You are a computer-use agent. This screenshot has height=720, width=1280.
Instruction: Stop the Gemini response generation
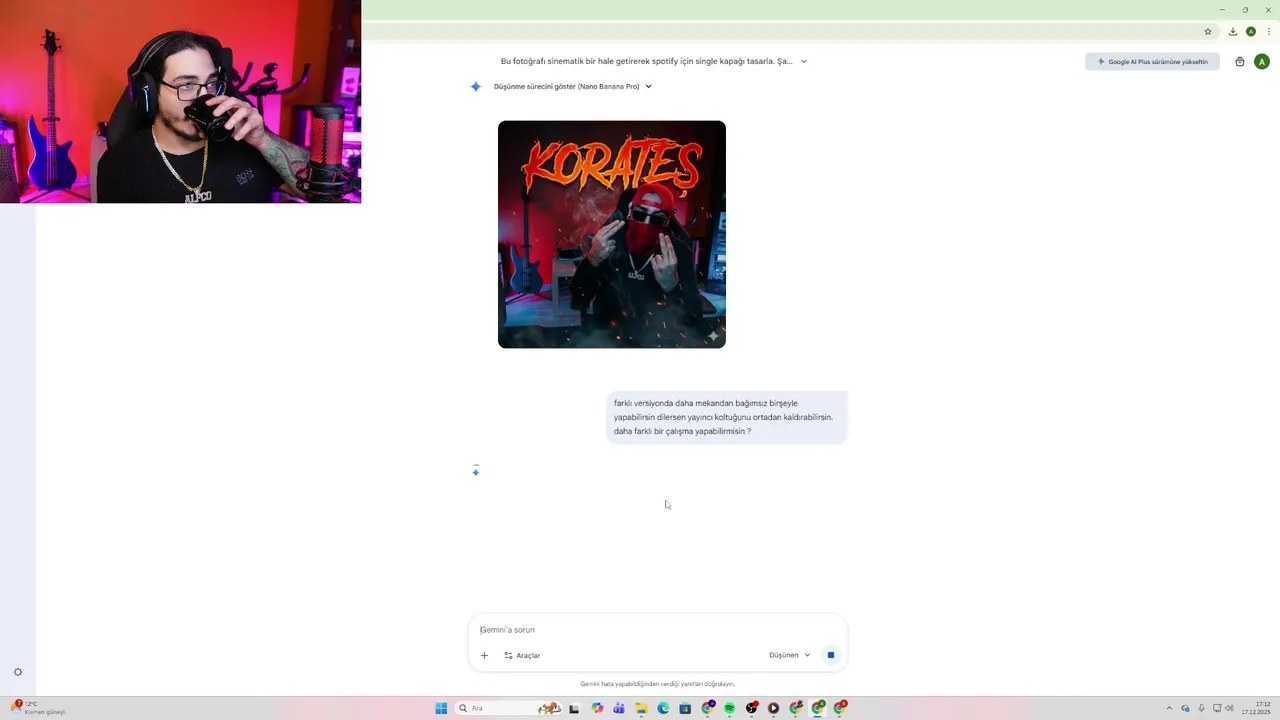(830, 655)
